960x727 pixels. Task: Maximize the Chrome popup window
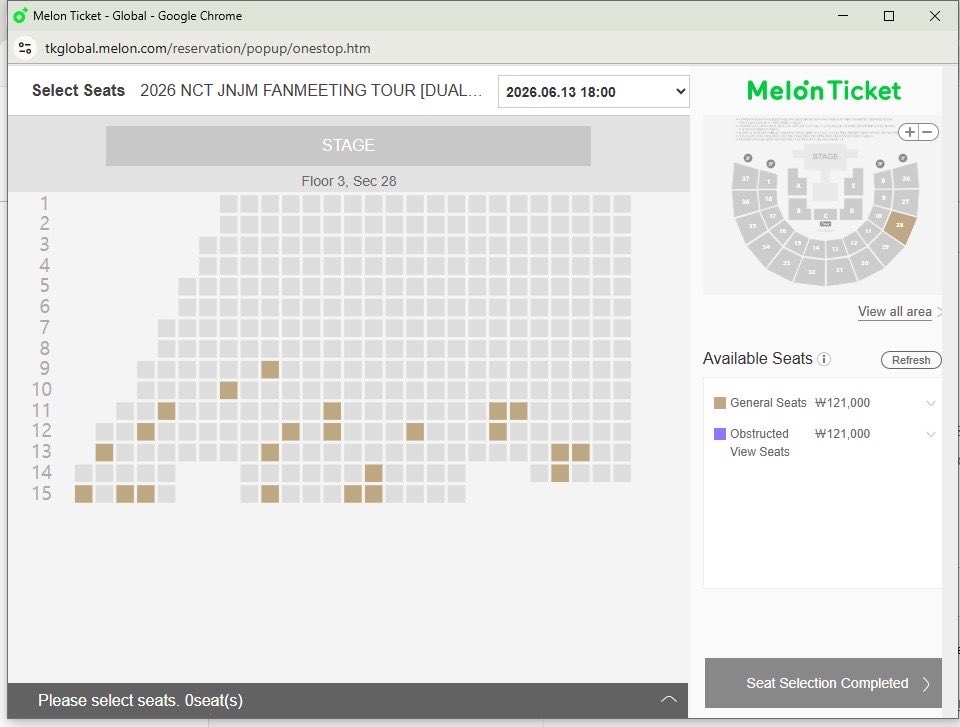point(889,16)
